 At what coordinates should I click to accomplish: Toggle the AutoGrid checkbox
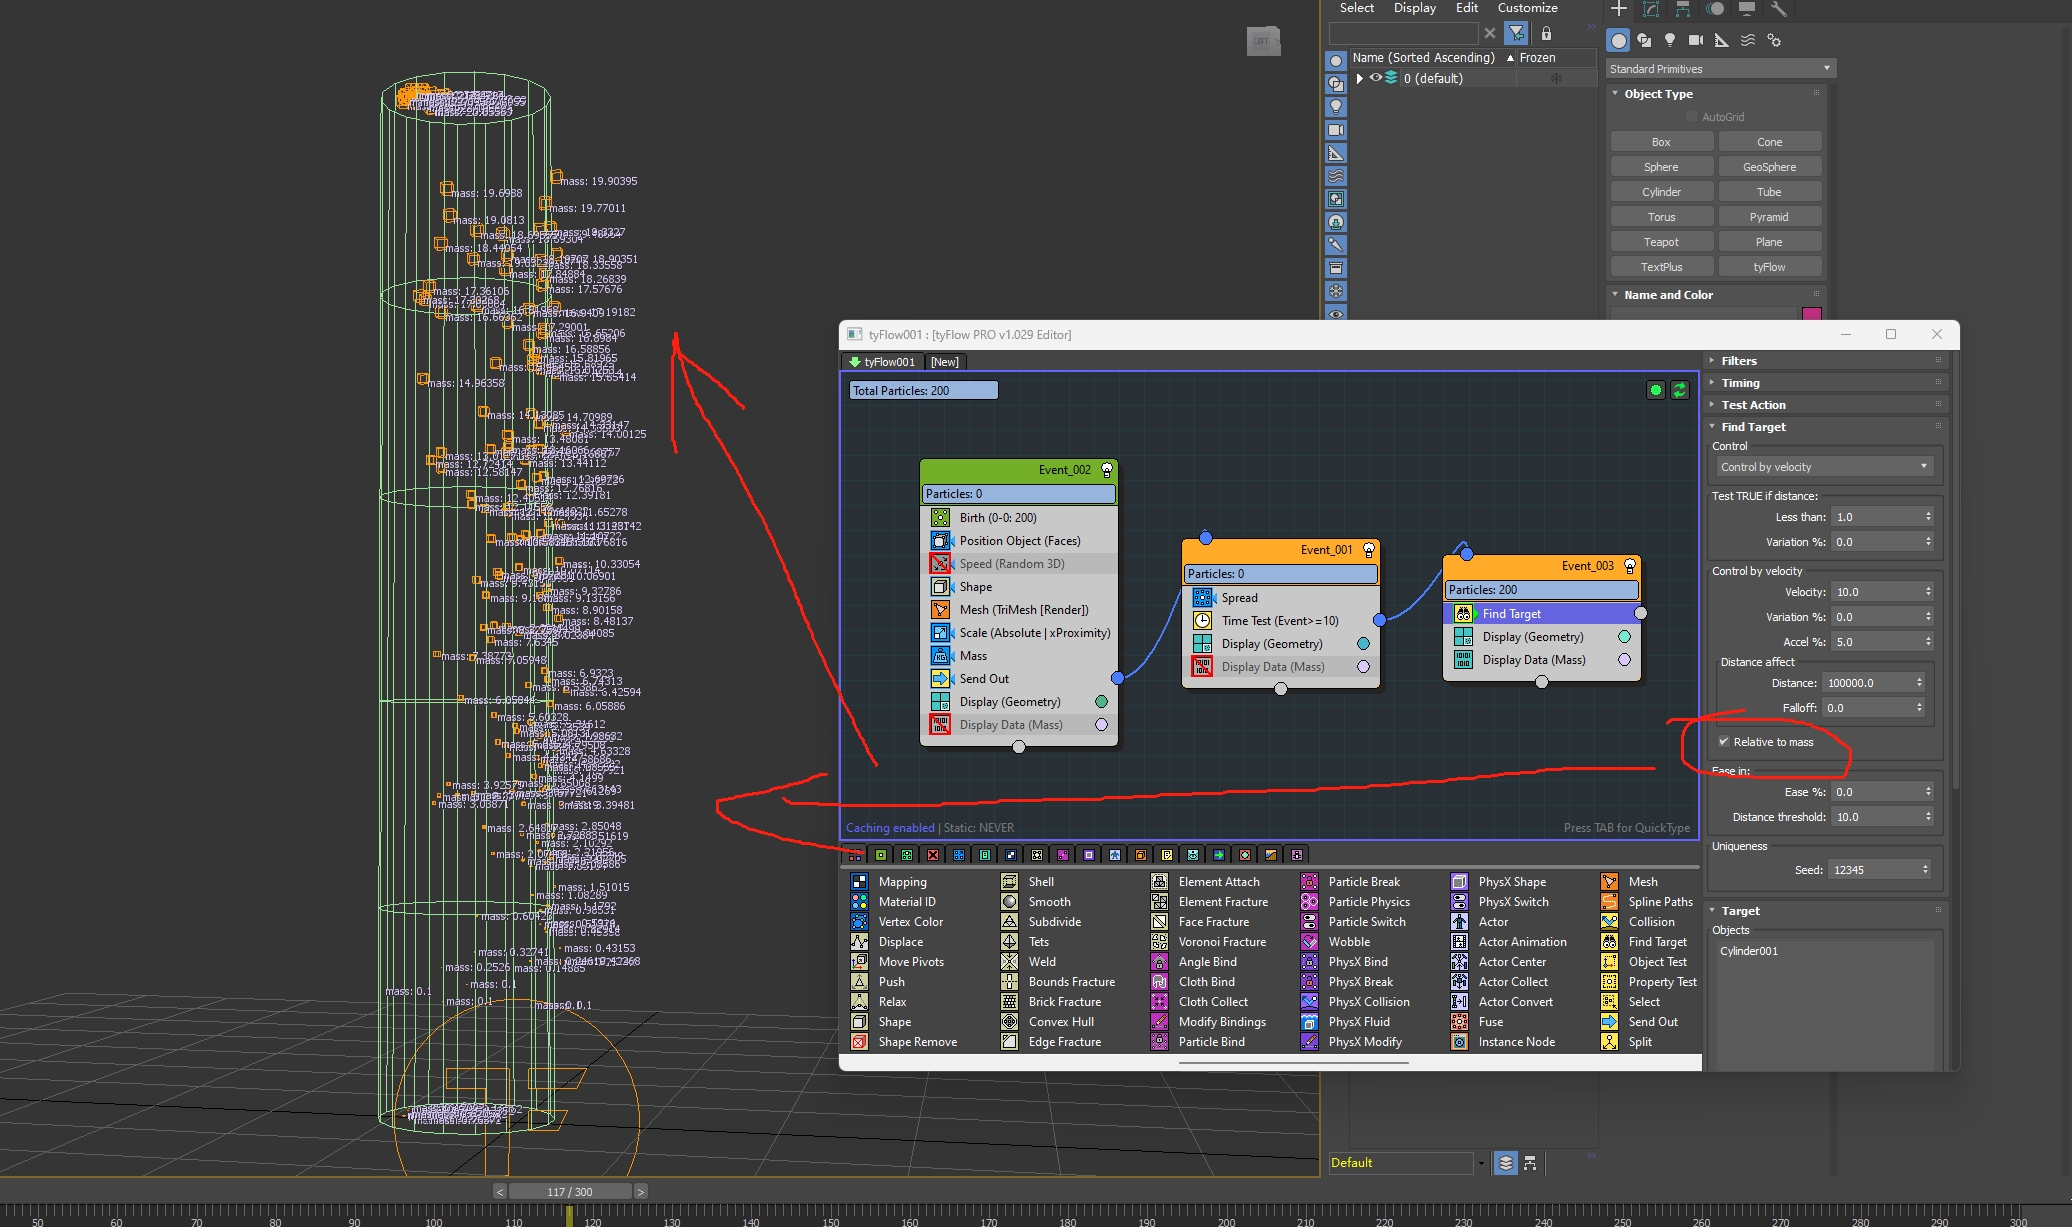1692,117
